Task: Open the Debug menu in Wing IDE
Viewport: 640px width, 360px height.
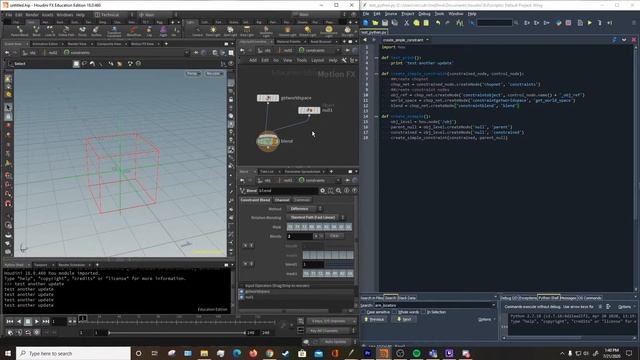Action: 424,14
